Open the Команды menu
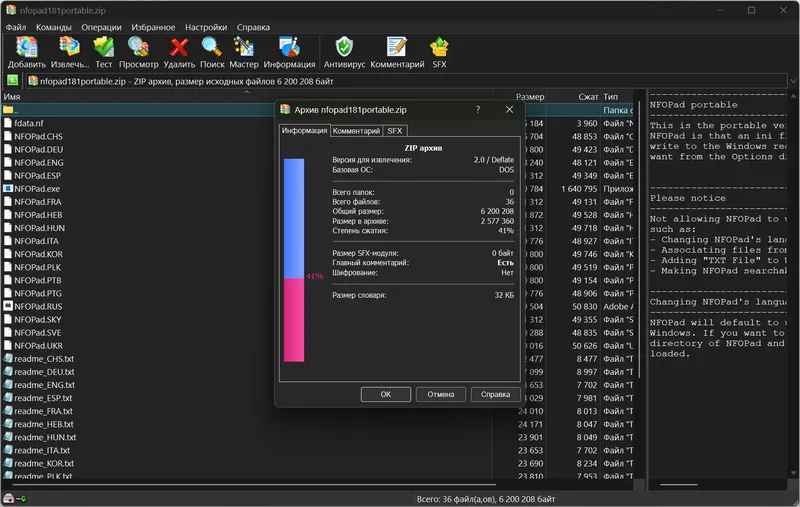 54,27
